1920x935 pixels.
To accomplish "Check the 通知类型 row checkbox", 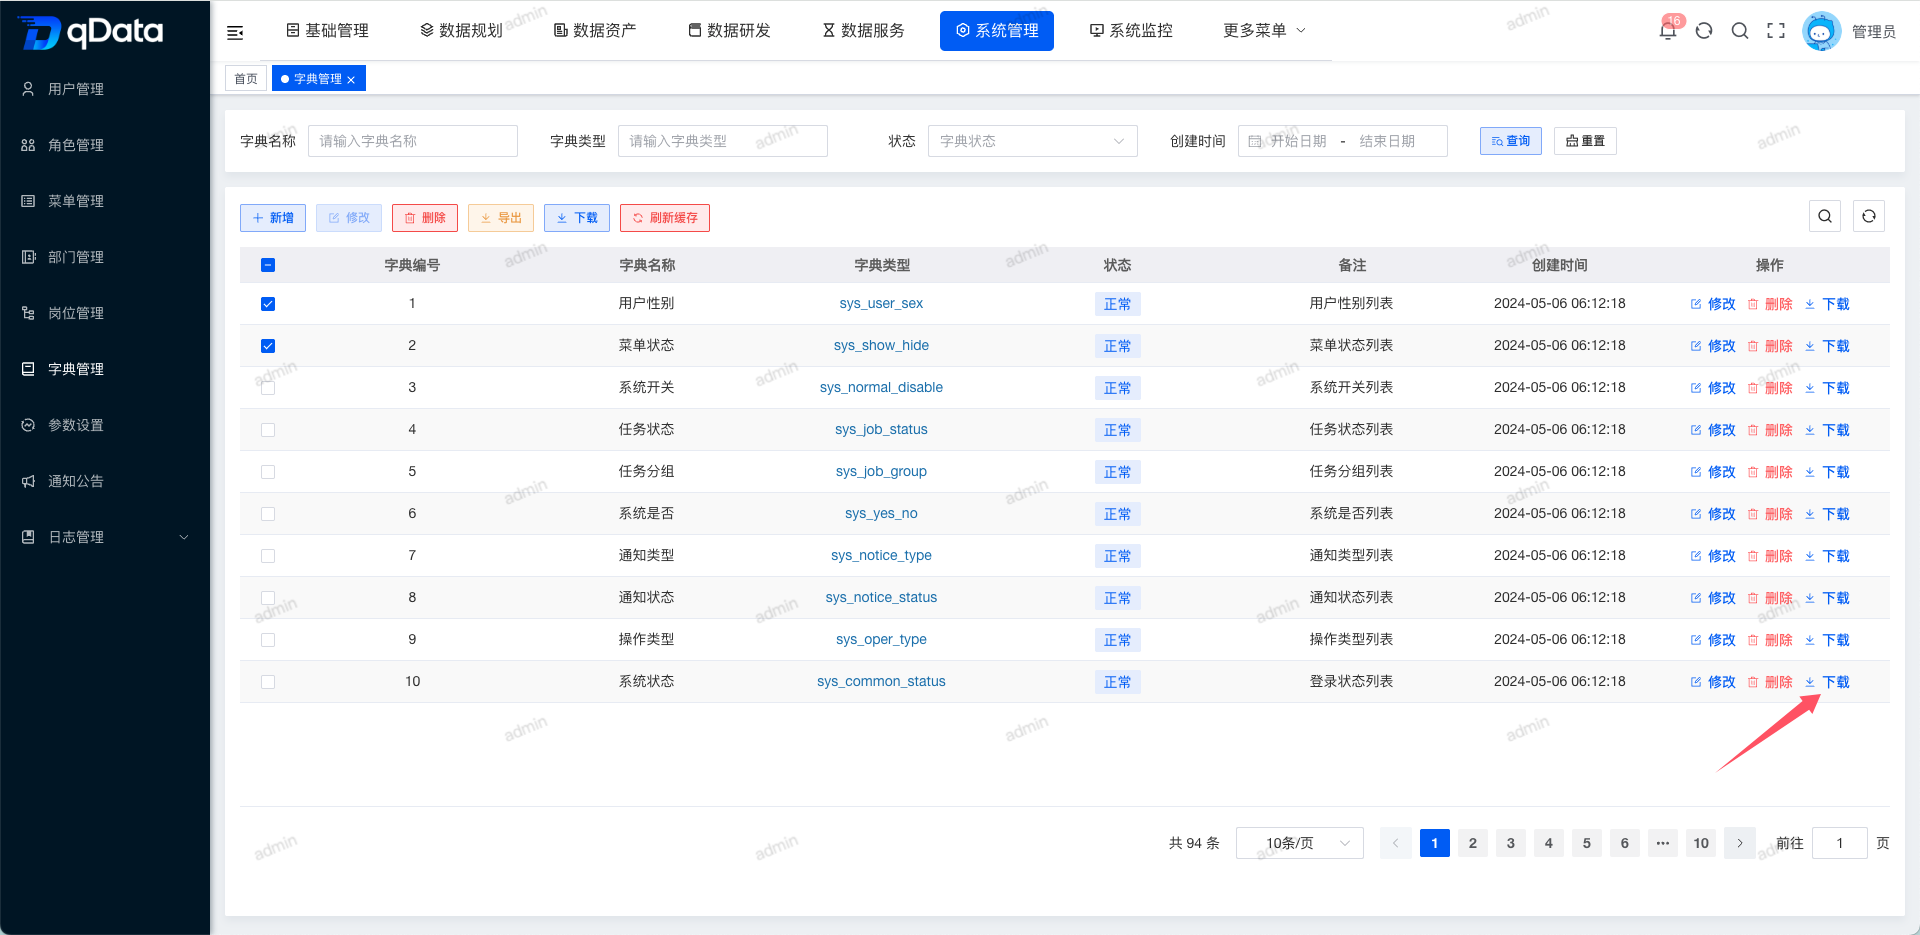I will 268,556.
